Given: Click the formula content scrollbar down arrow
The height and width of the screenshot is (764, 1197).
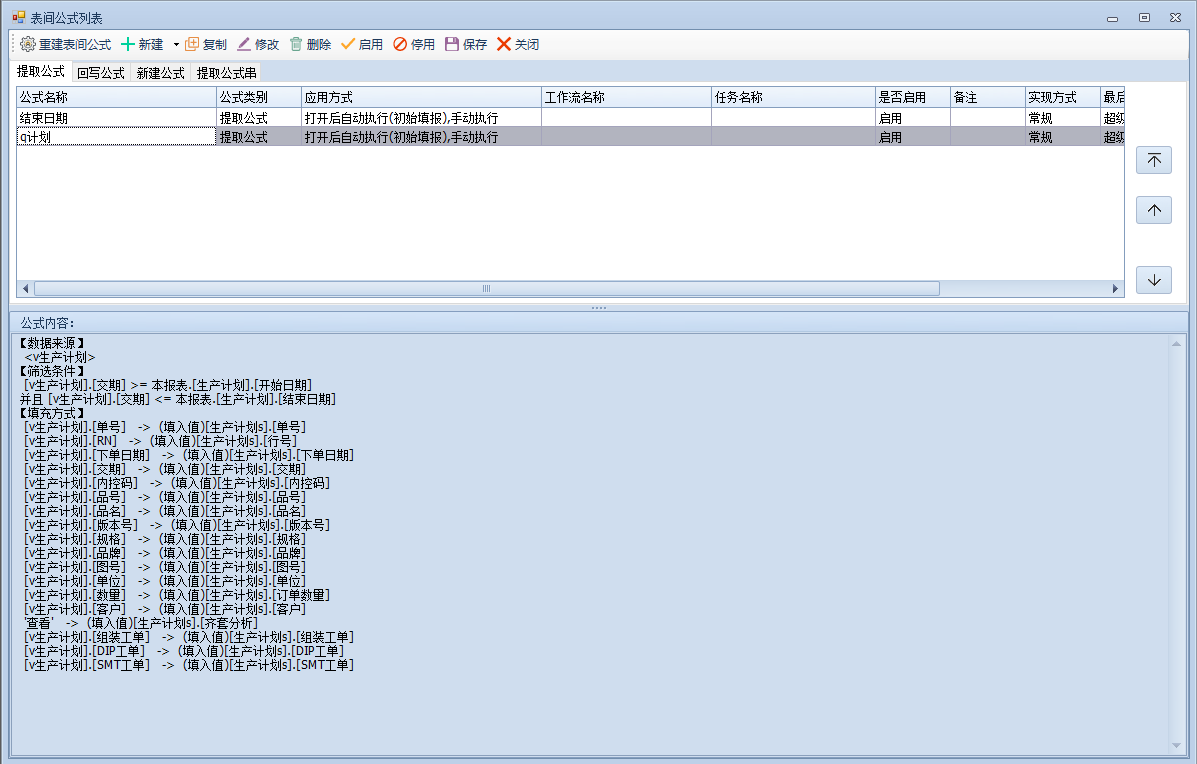Looking at the screenshot, I should click(x=1177, y=746).
